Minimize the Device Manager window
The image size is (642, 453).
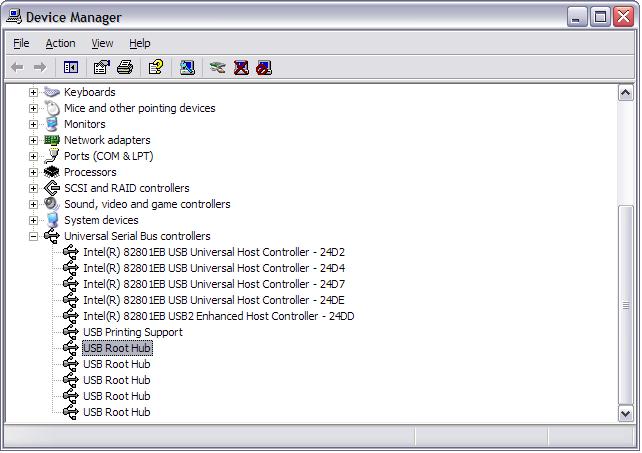coord(577,17)
